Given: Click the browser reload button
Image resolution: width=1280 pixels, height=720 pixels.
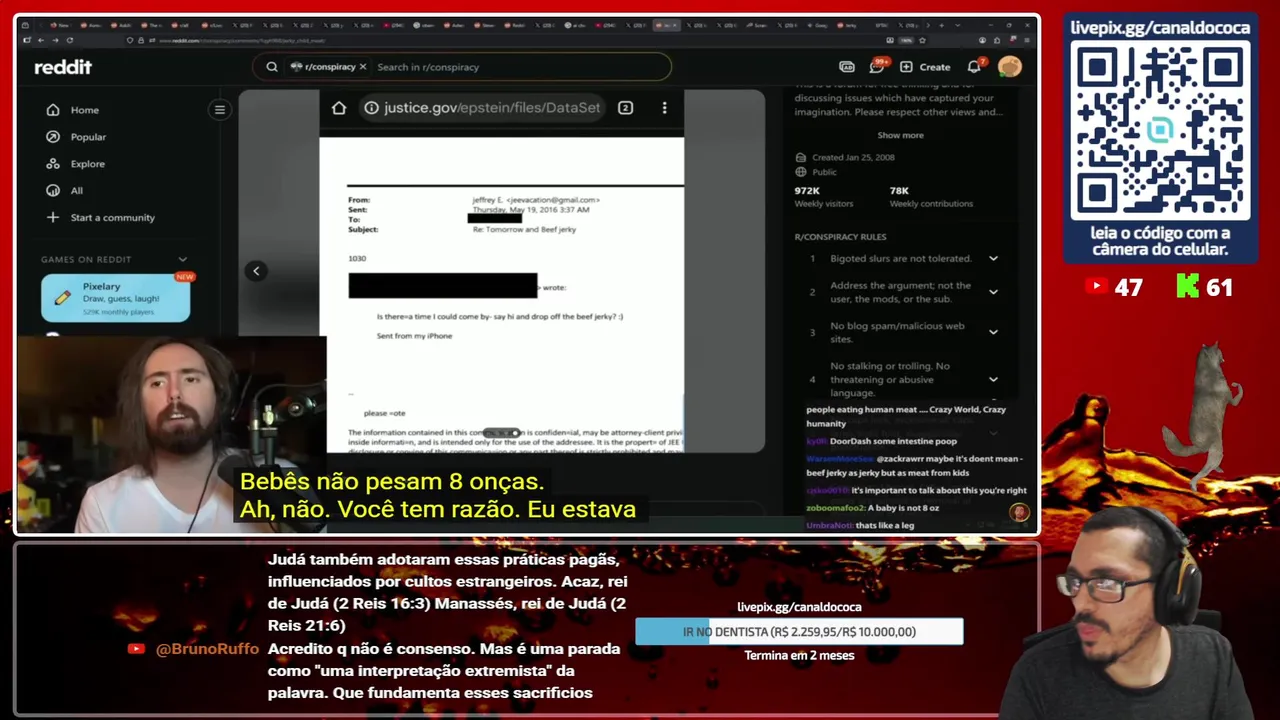Looking at the screenshot, I should pos(69,40).
